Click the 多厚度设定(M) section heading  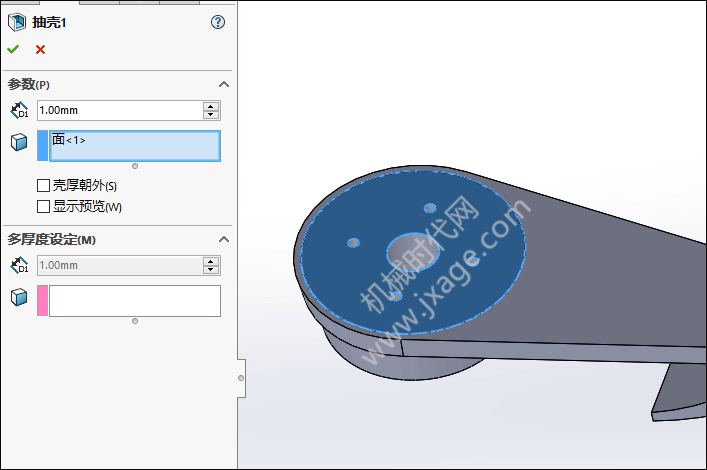click(x=51, y=239)
